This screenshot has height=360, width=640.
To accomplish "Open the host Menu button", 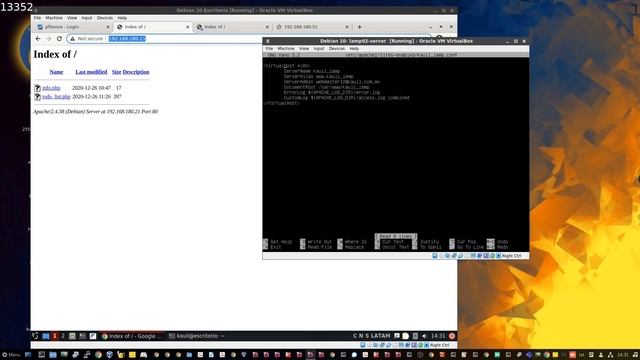I will (11, 355).
